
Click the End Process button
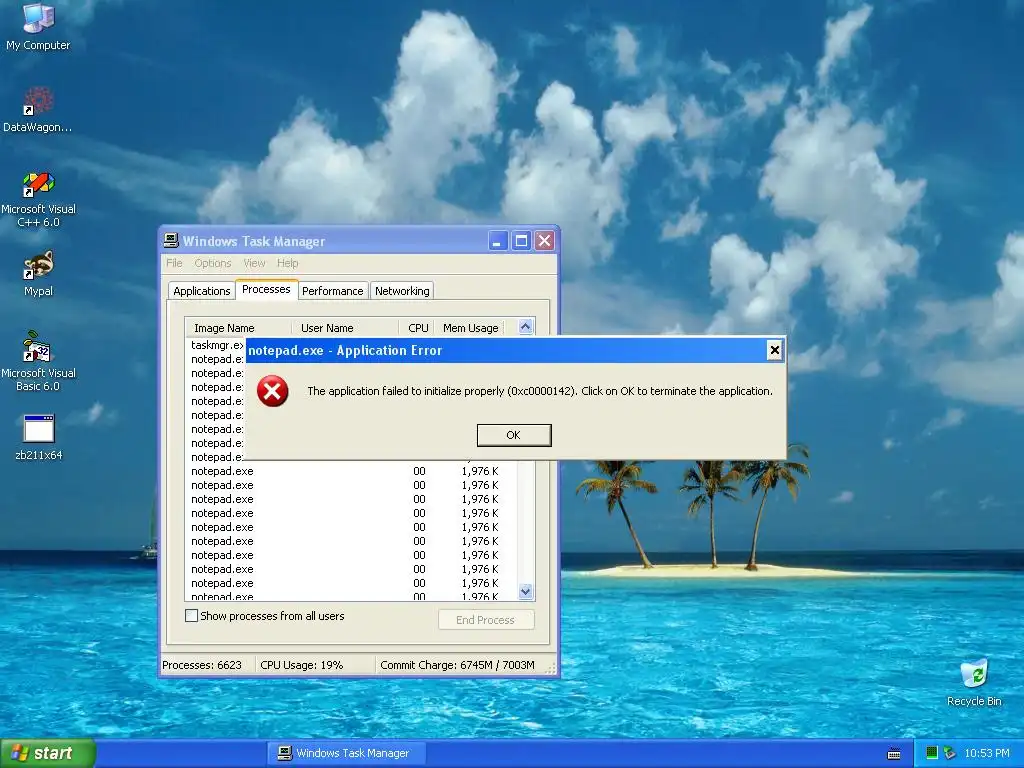click(x=486, y=620)
